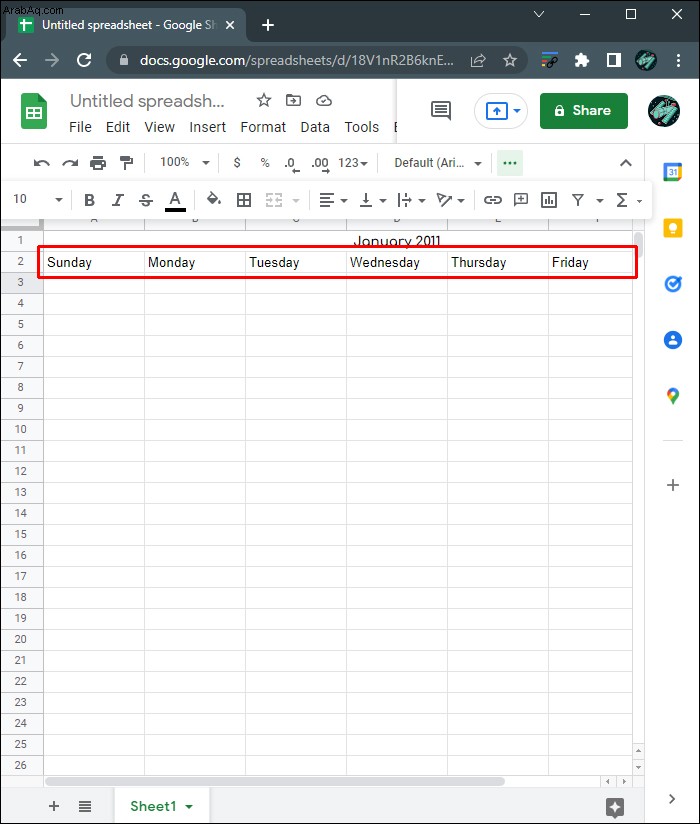Decrease decimal places
The height and width of the screenshot is (824, 700).
292,164
